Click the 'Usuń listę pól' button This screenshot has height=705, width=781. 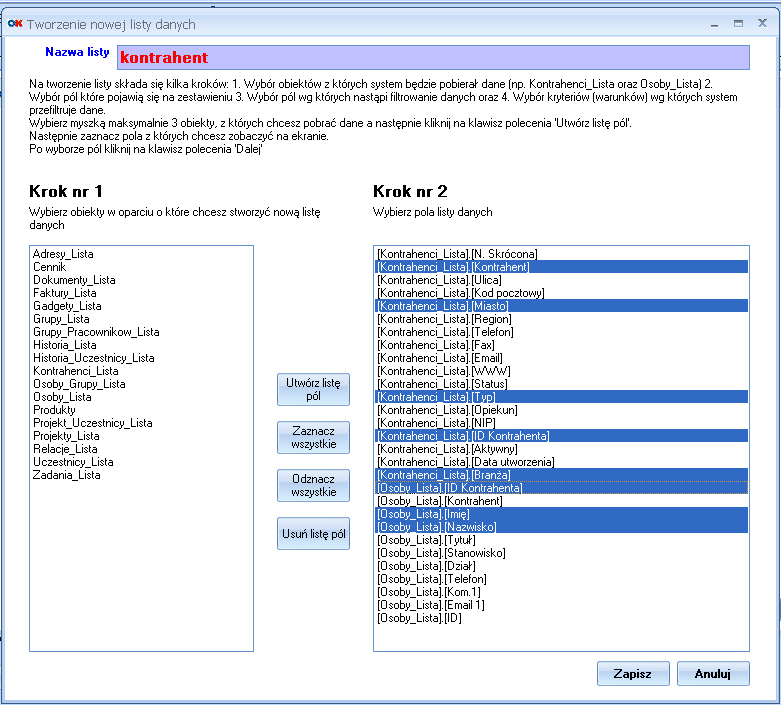pyautogui.click(x=313, y=534)
